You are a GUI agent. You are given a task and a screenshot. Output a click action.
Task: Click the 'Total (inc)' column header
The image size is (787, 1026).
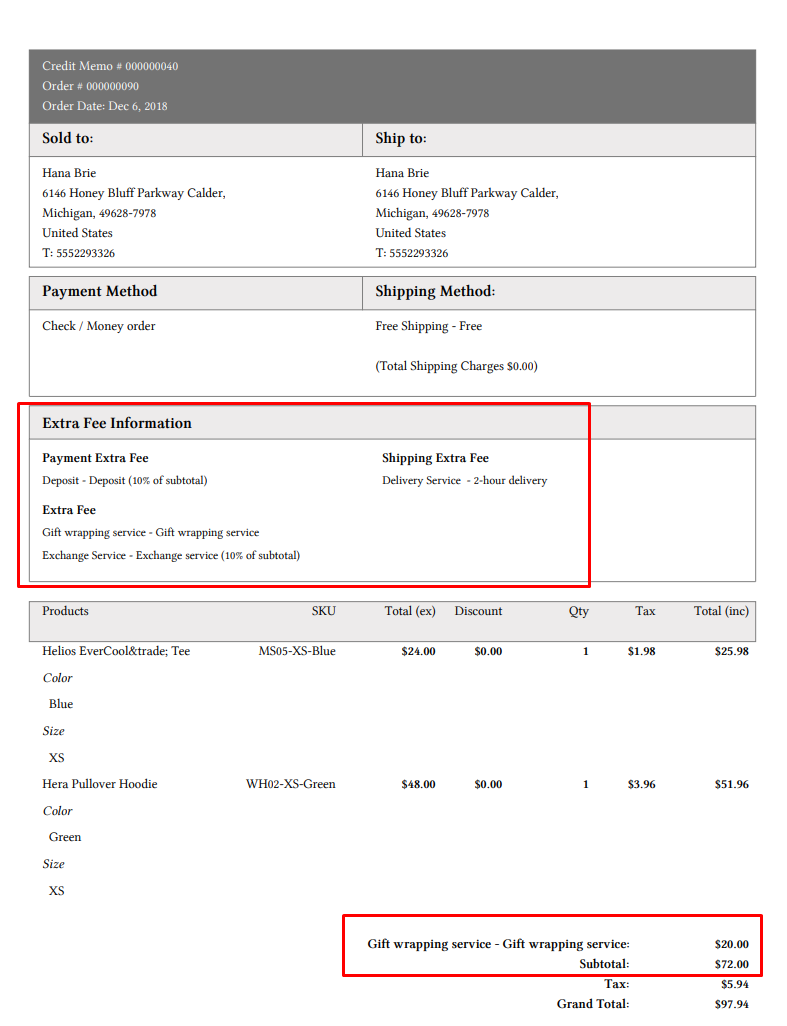coord(721,611)
